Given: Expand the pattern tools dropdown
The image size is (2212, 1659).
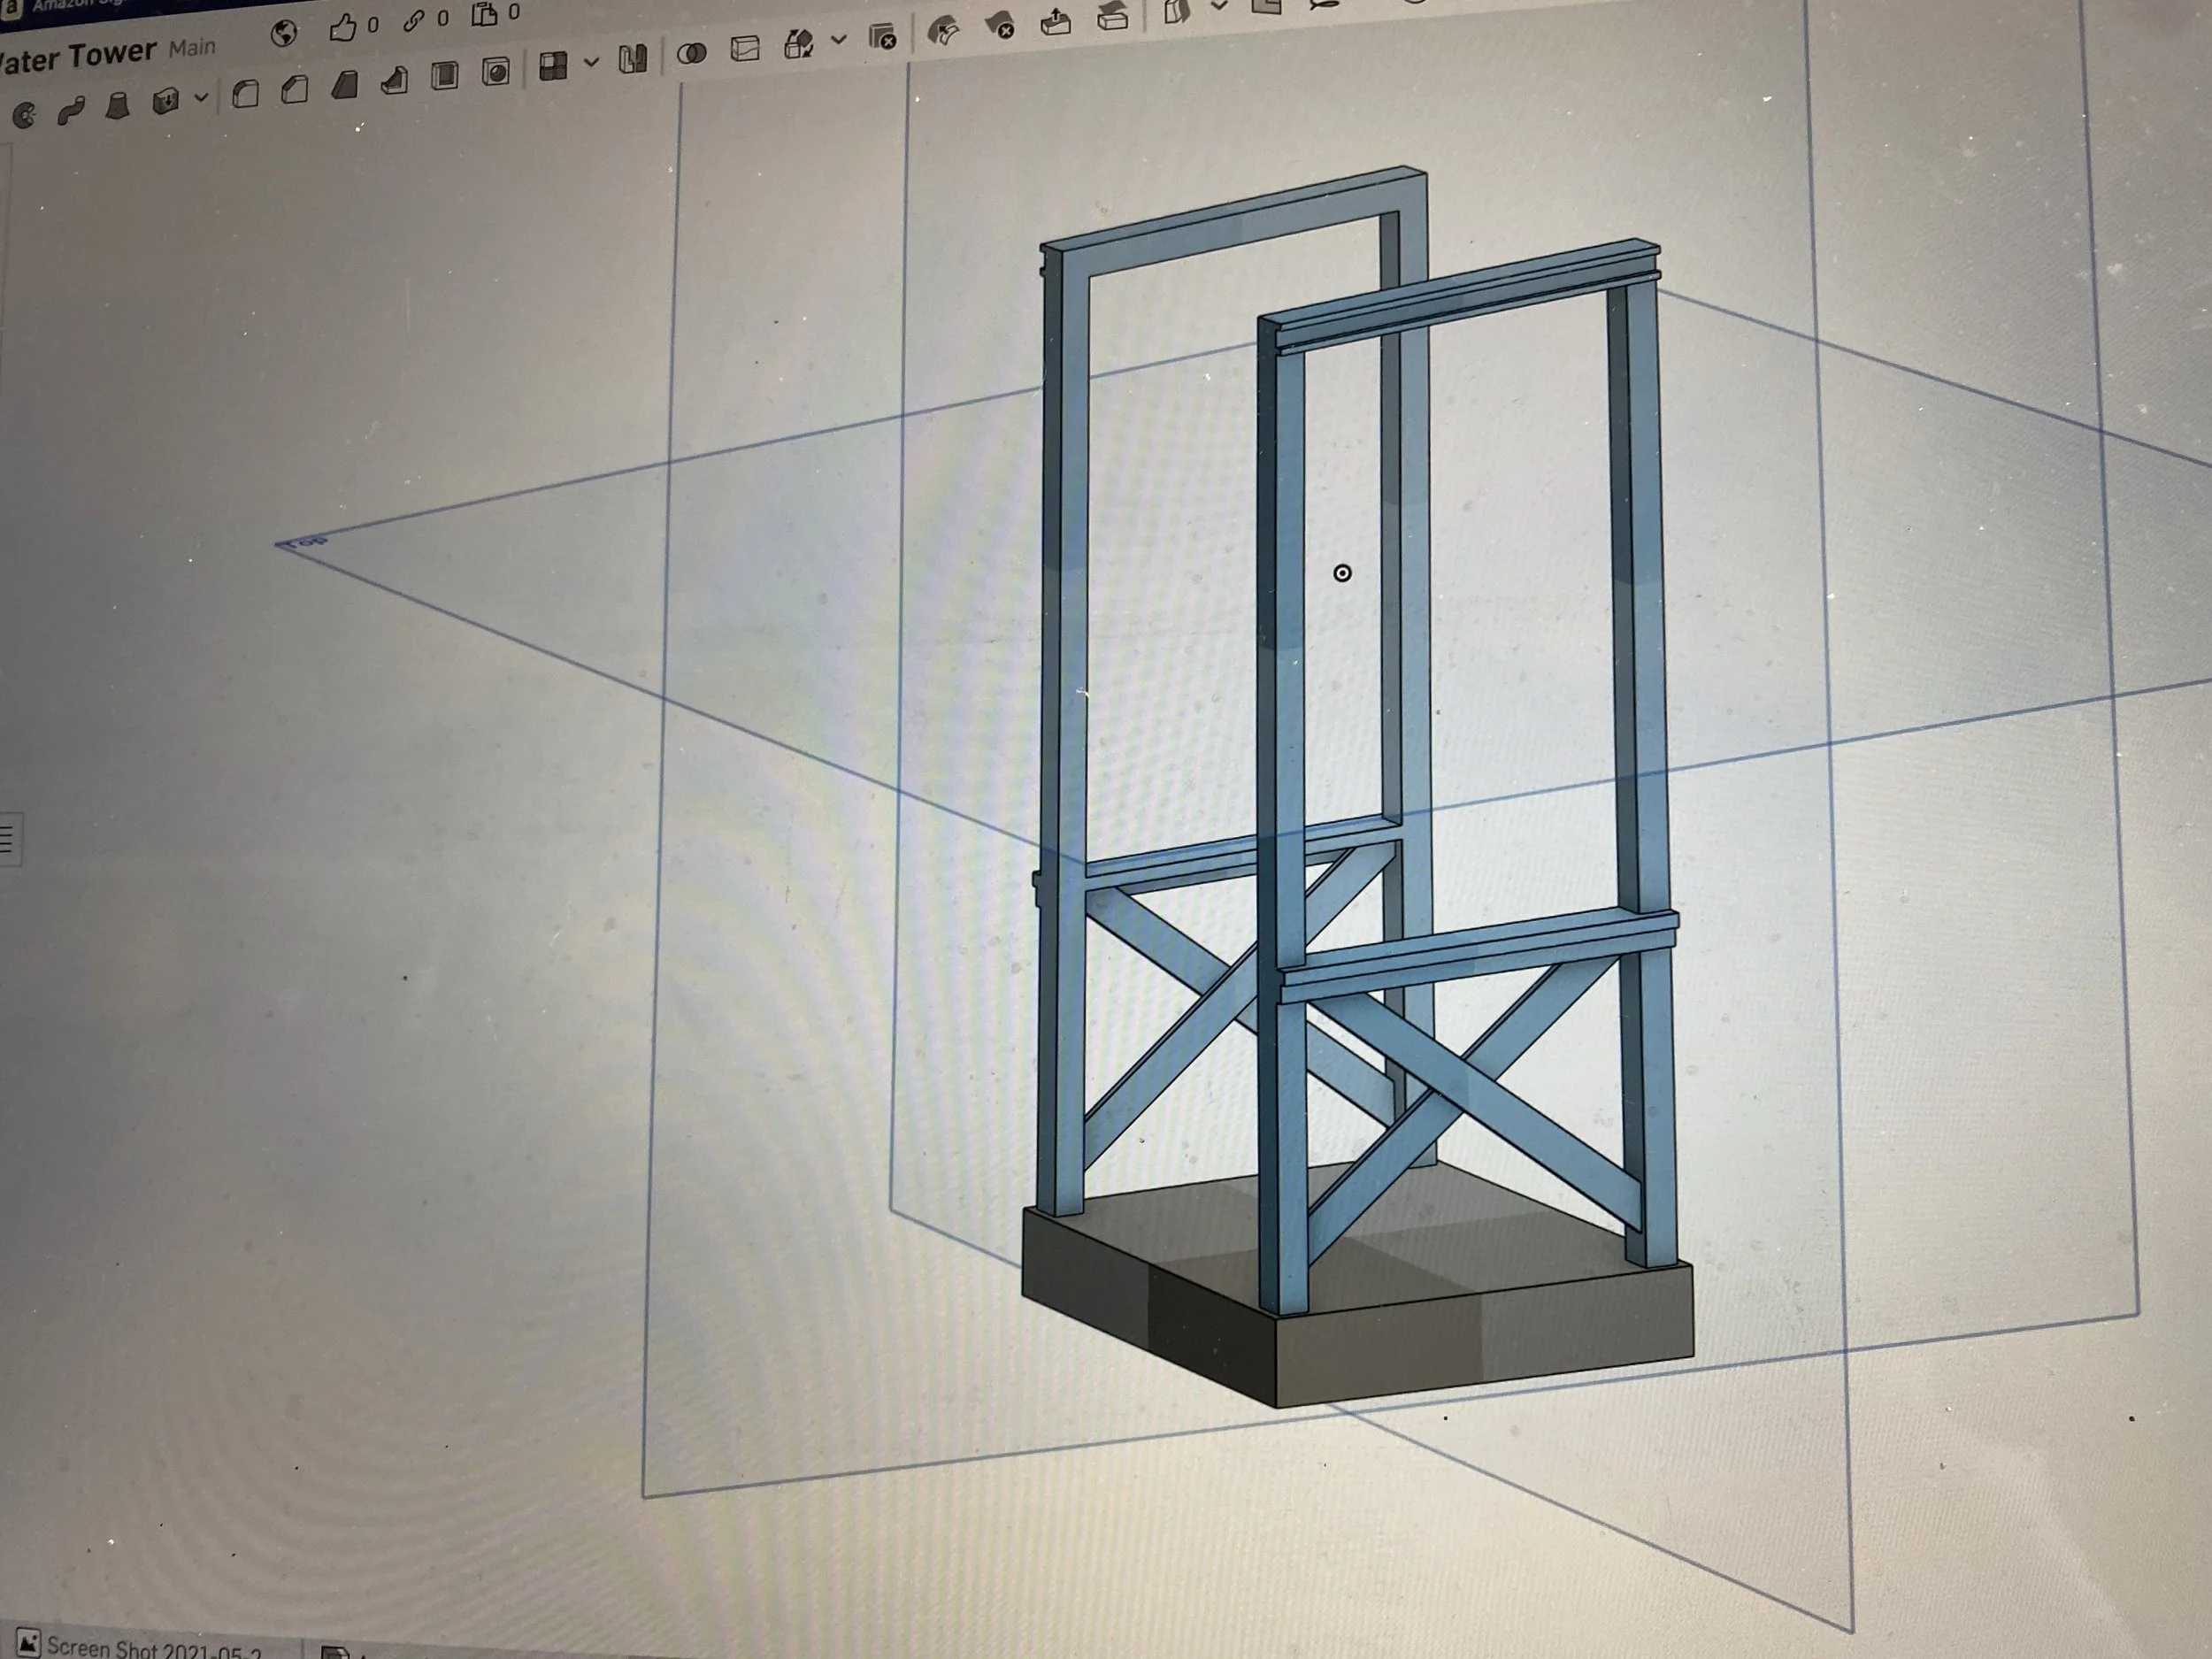Looking at the screenshot, I should pos(592,62).
